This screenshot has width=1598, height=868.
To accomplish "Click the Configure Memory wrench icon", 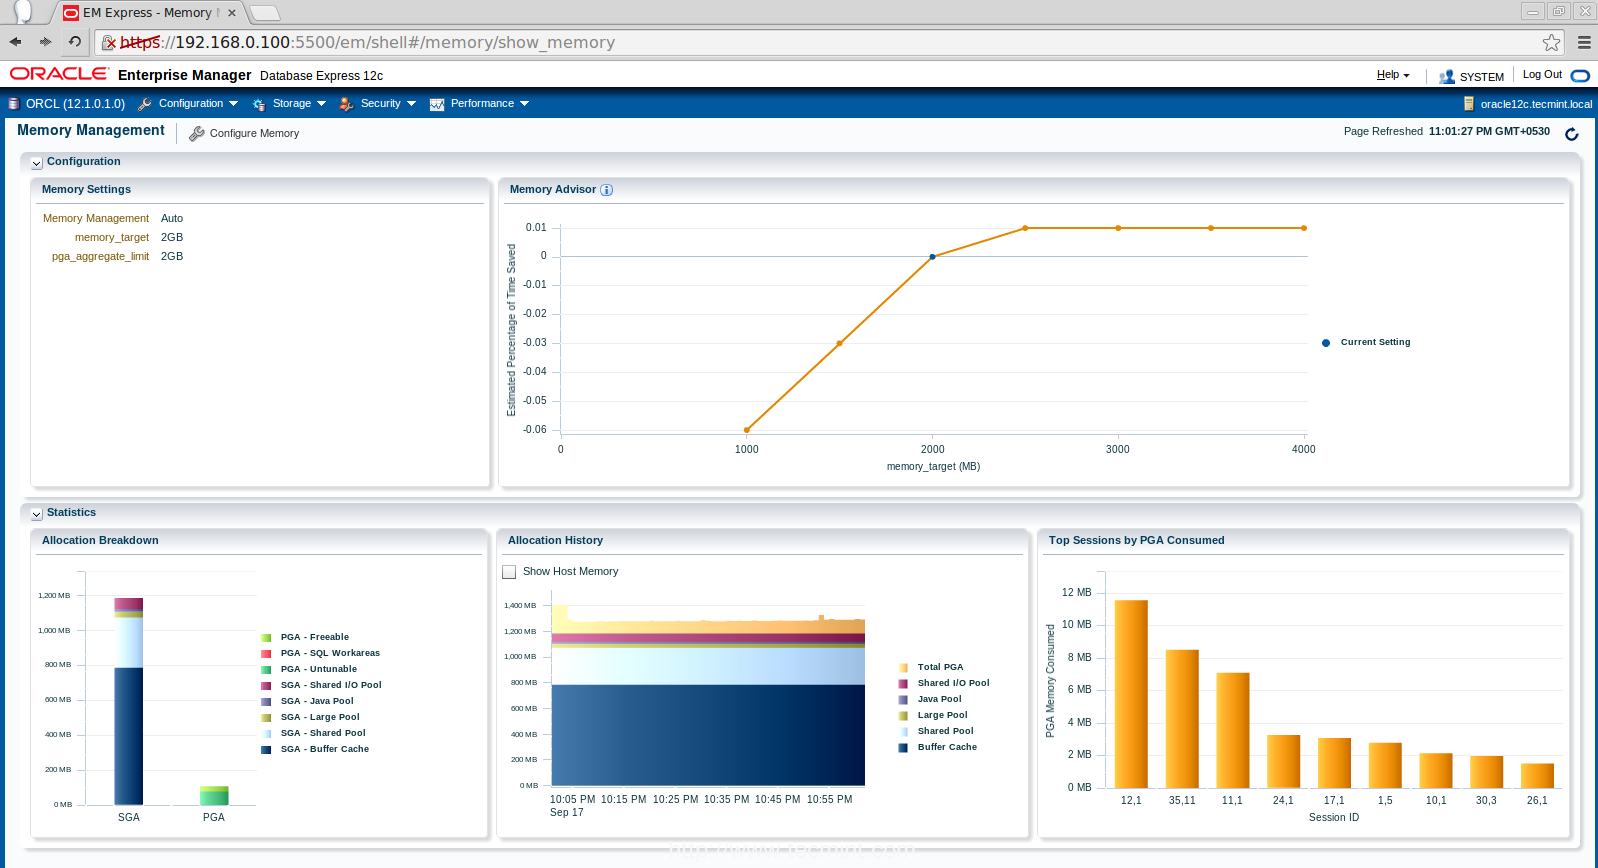I will [197, 133].
